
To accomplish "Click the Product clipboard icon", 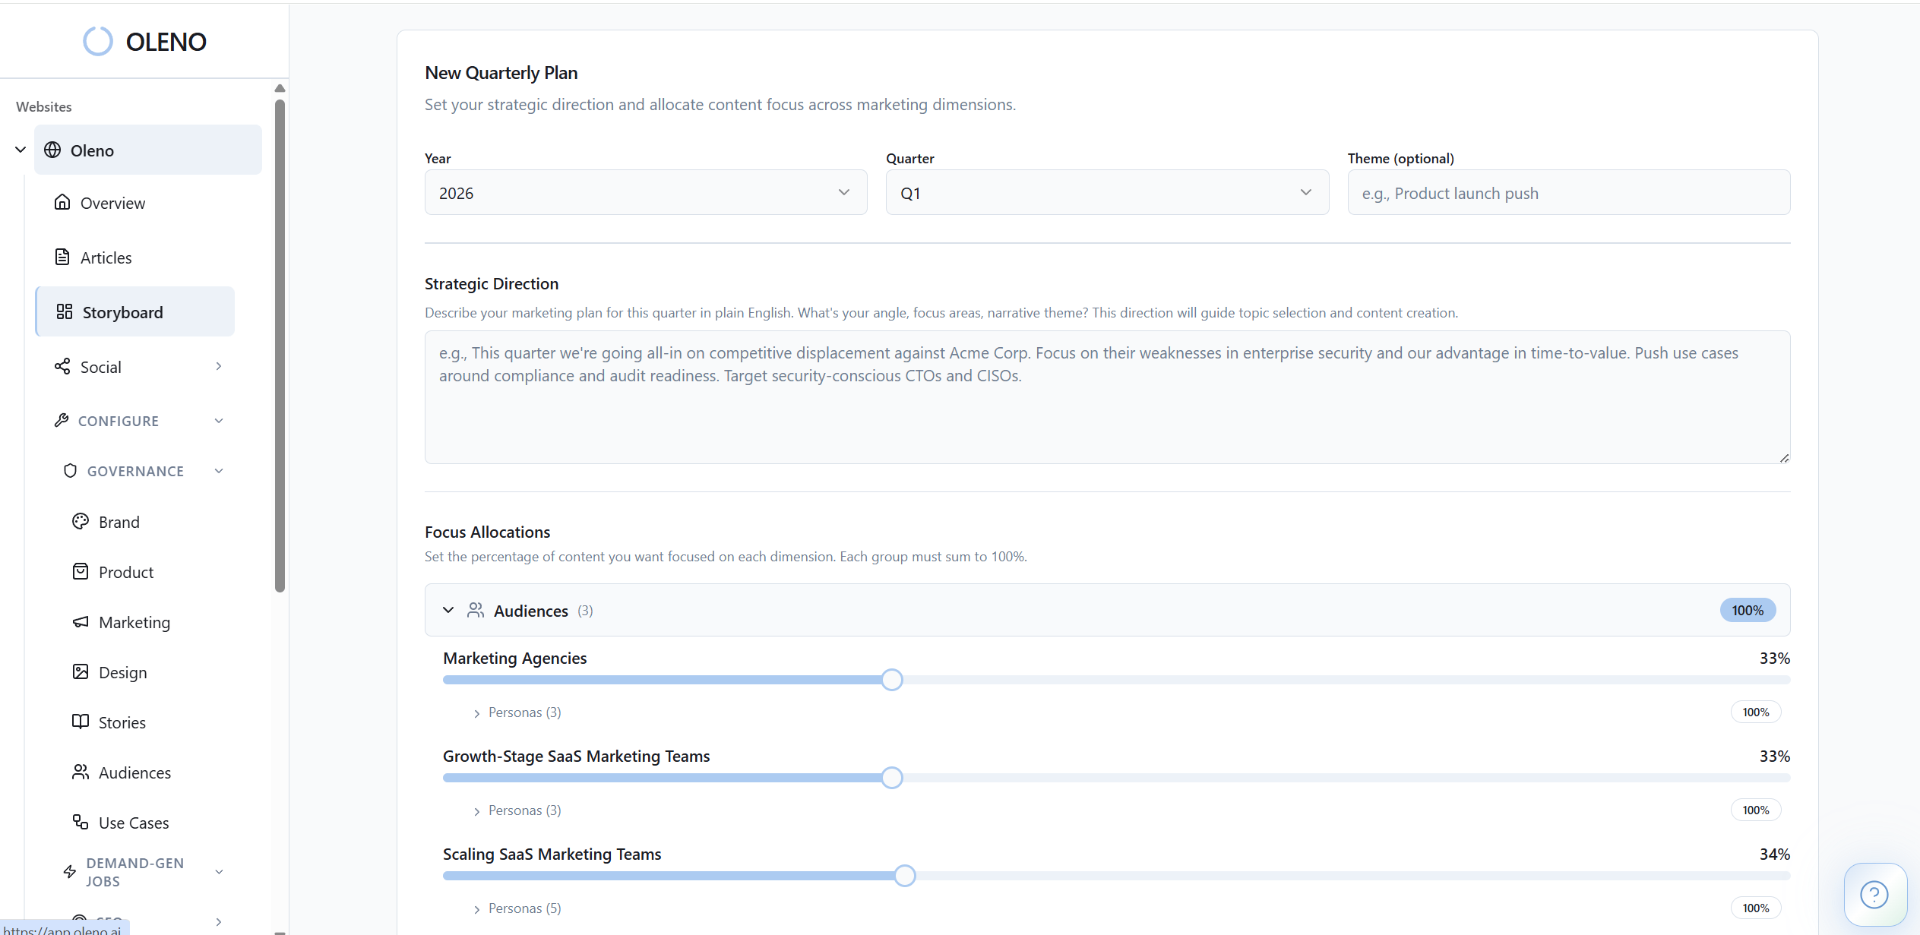I will click(81, 571).
